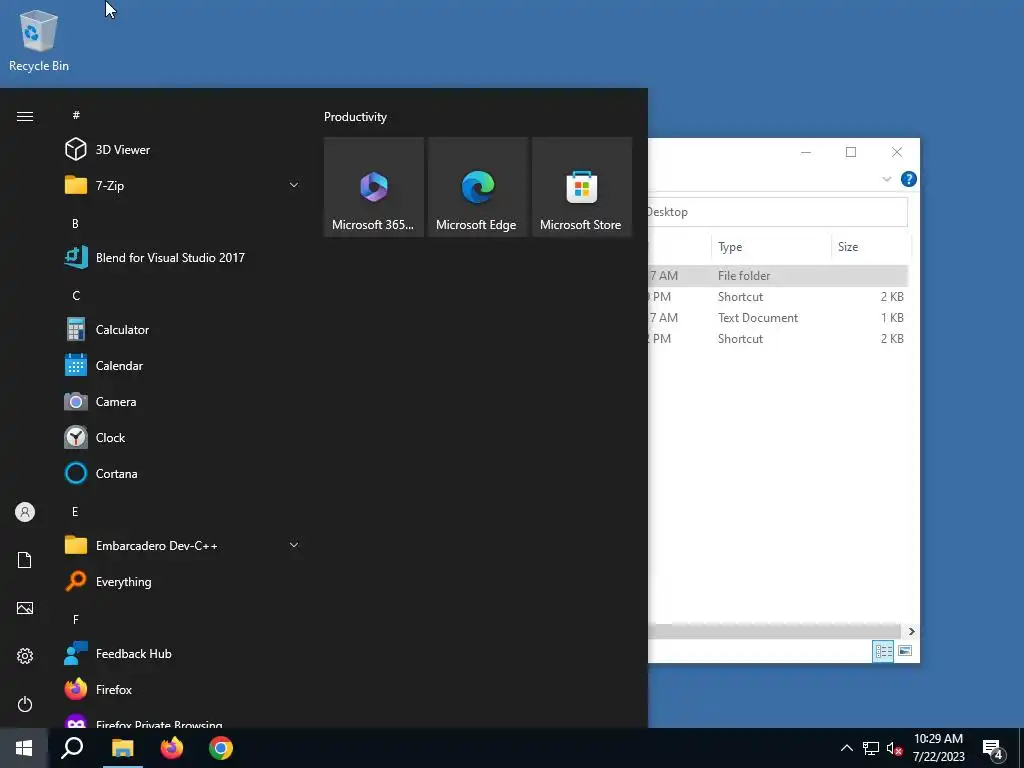
Task: Sort by the Type column in Explorer
Action: (771, 247)
